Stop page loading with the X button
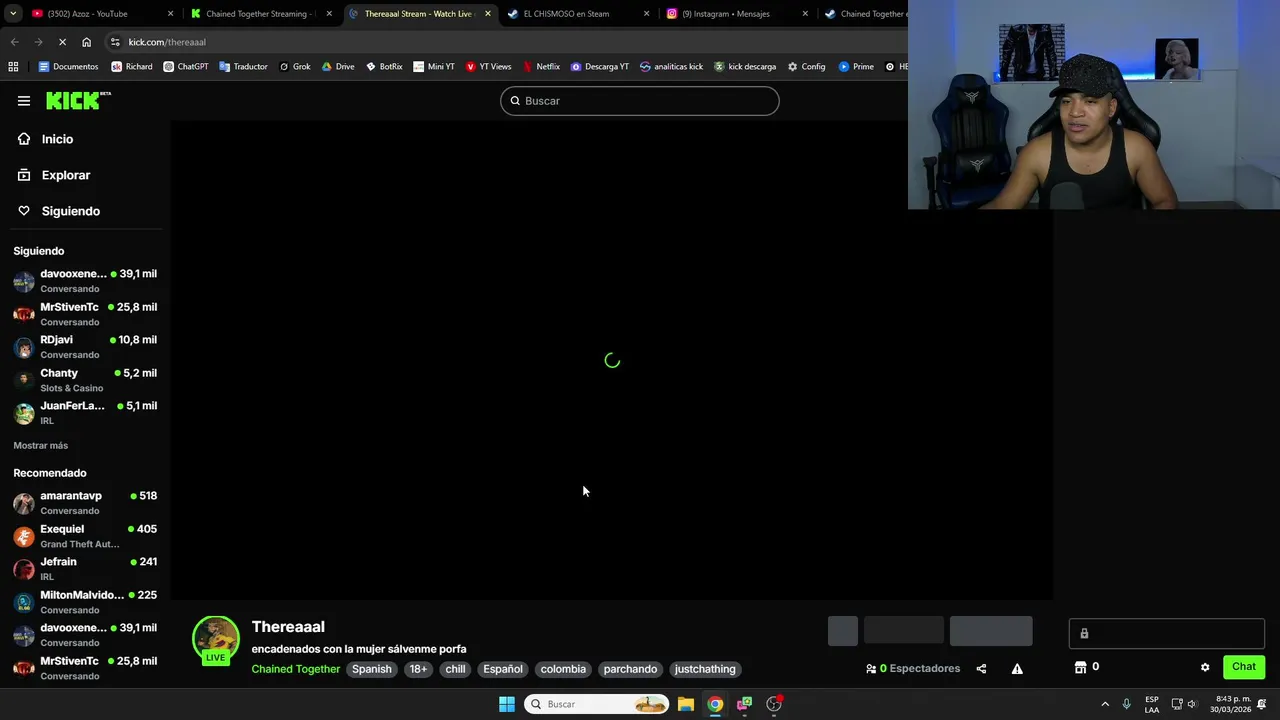1280x720 pixels. pos(62,42)
